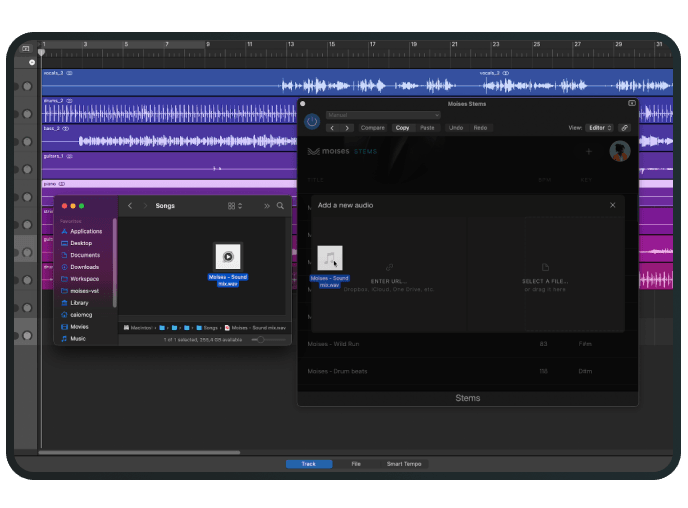Click SELECT A FILE option
The width and height of the screenshot is (688, 508).
click(x=545, y=281)
